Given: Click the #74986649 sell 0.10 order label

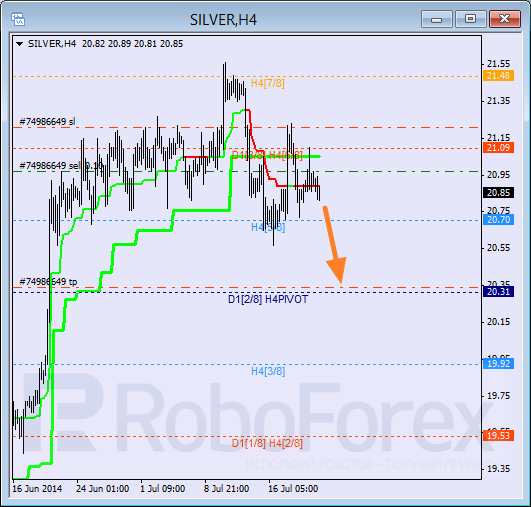Looking at the screenshot, I should [x=61, y=166].
